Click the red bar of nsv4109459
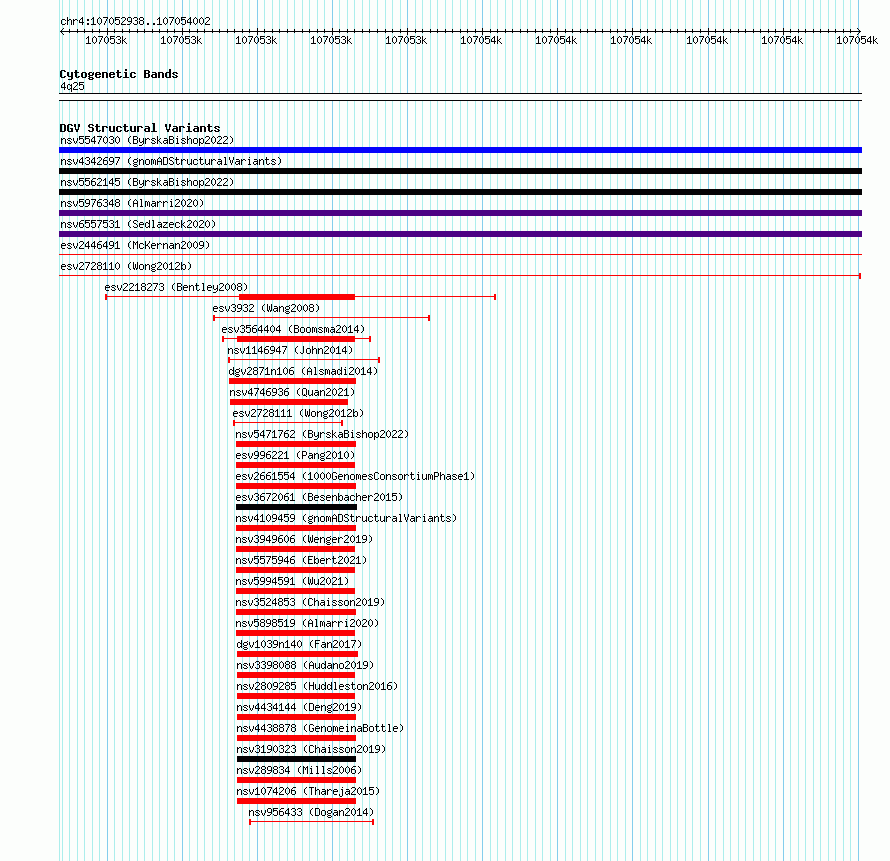This screenshot has height=861, width=890. [296, 528]
